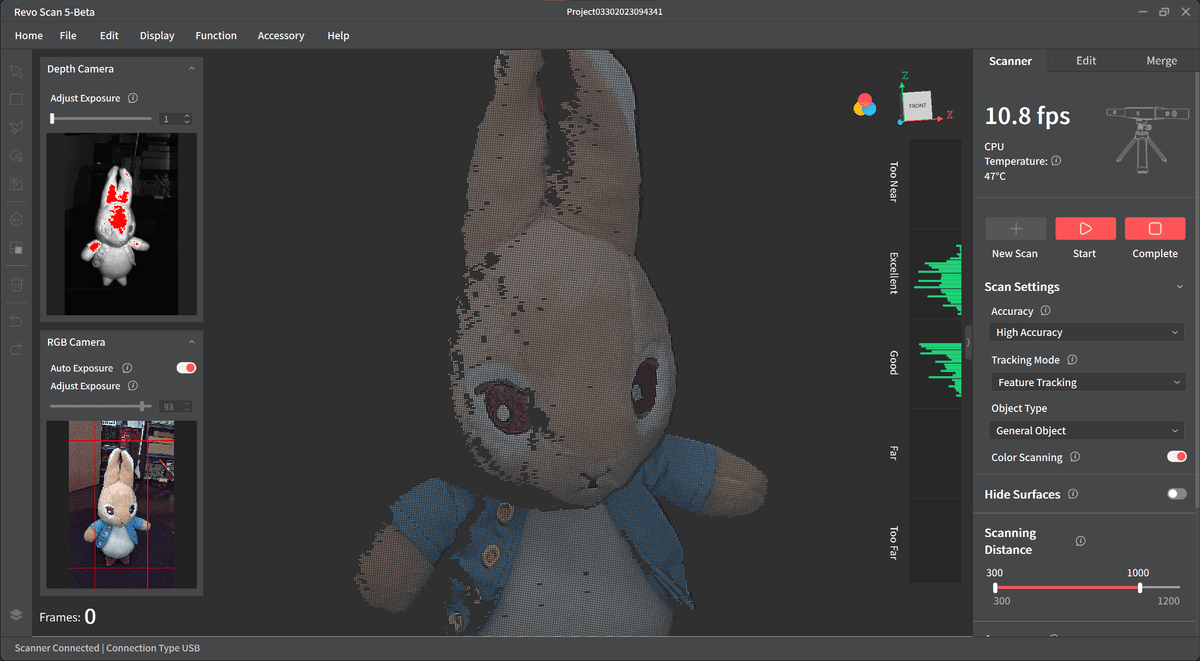Collapse the Depth Camera panel
This screenshot has height=661, width=1200.
point(191,69)
